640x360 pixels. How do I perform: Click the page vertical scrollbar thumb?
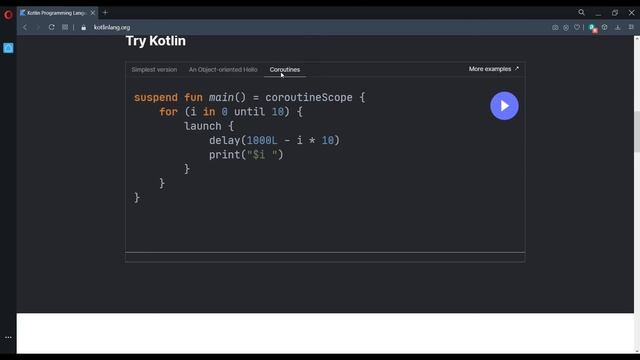pos(637,131)
